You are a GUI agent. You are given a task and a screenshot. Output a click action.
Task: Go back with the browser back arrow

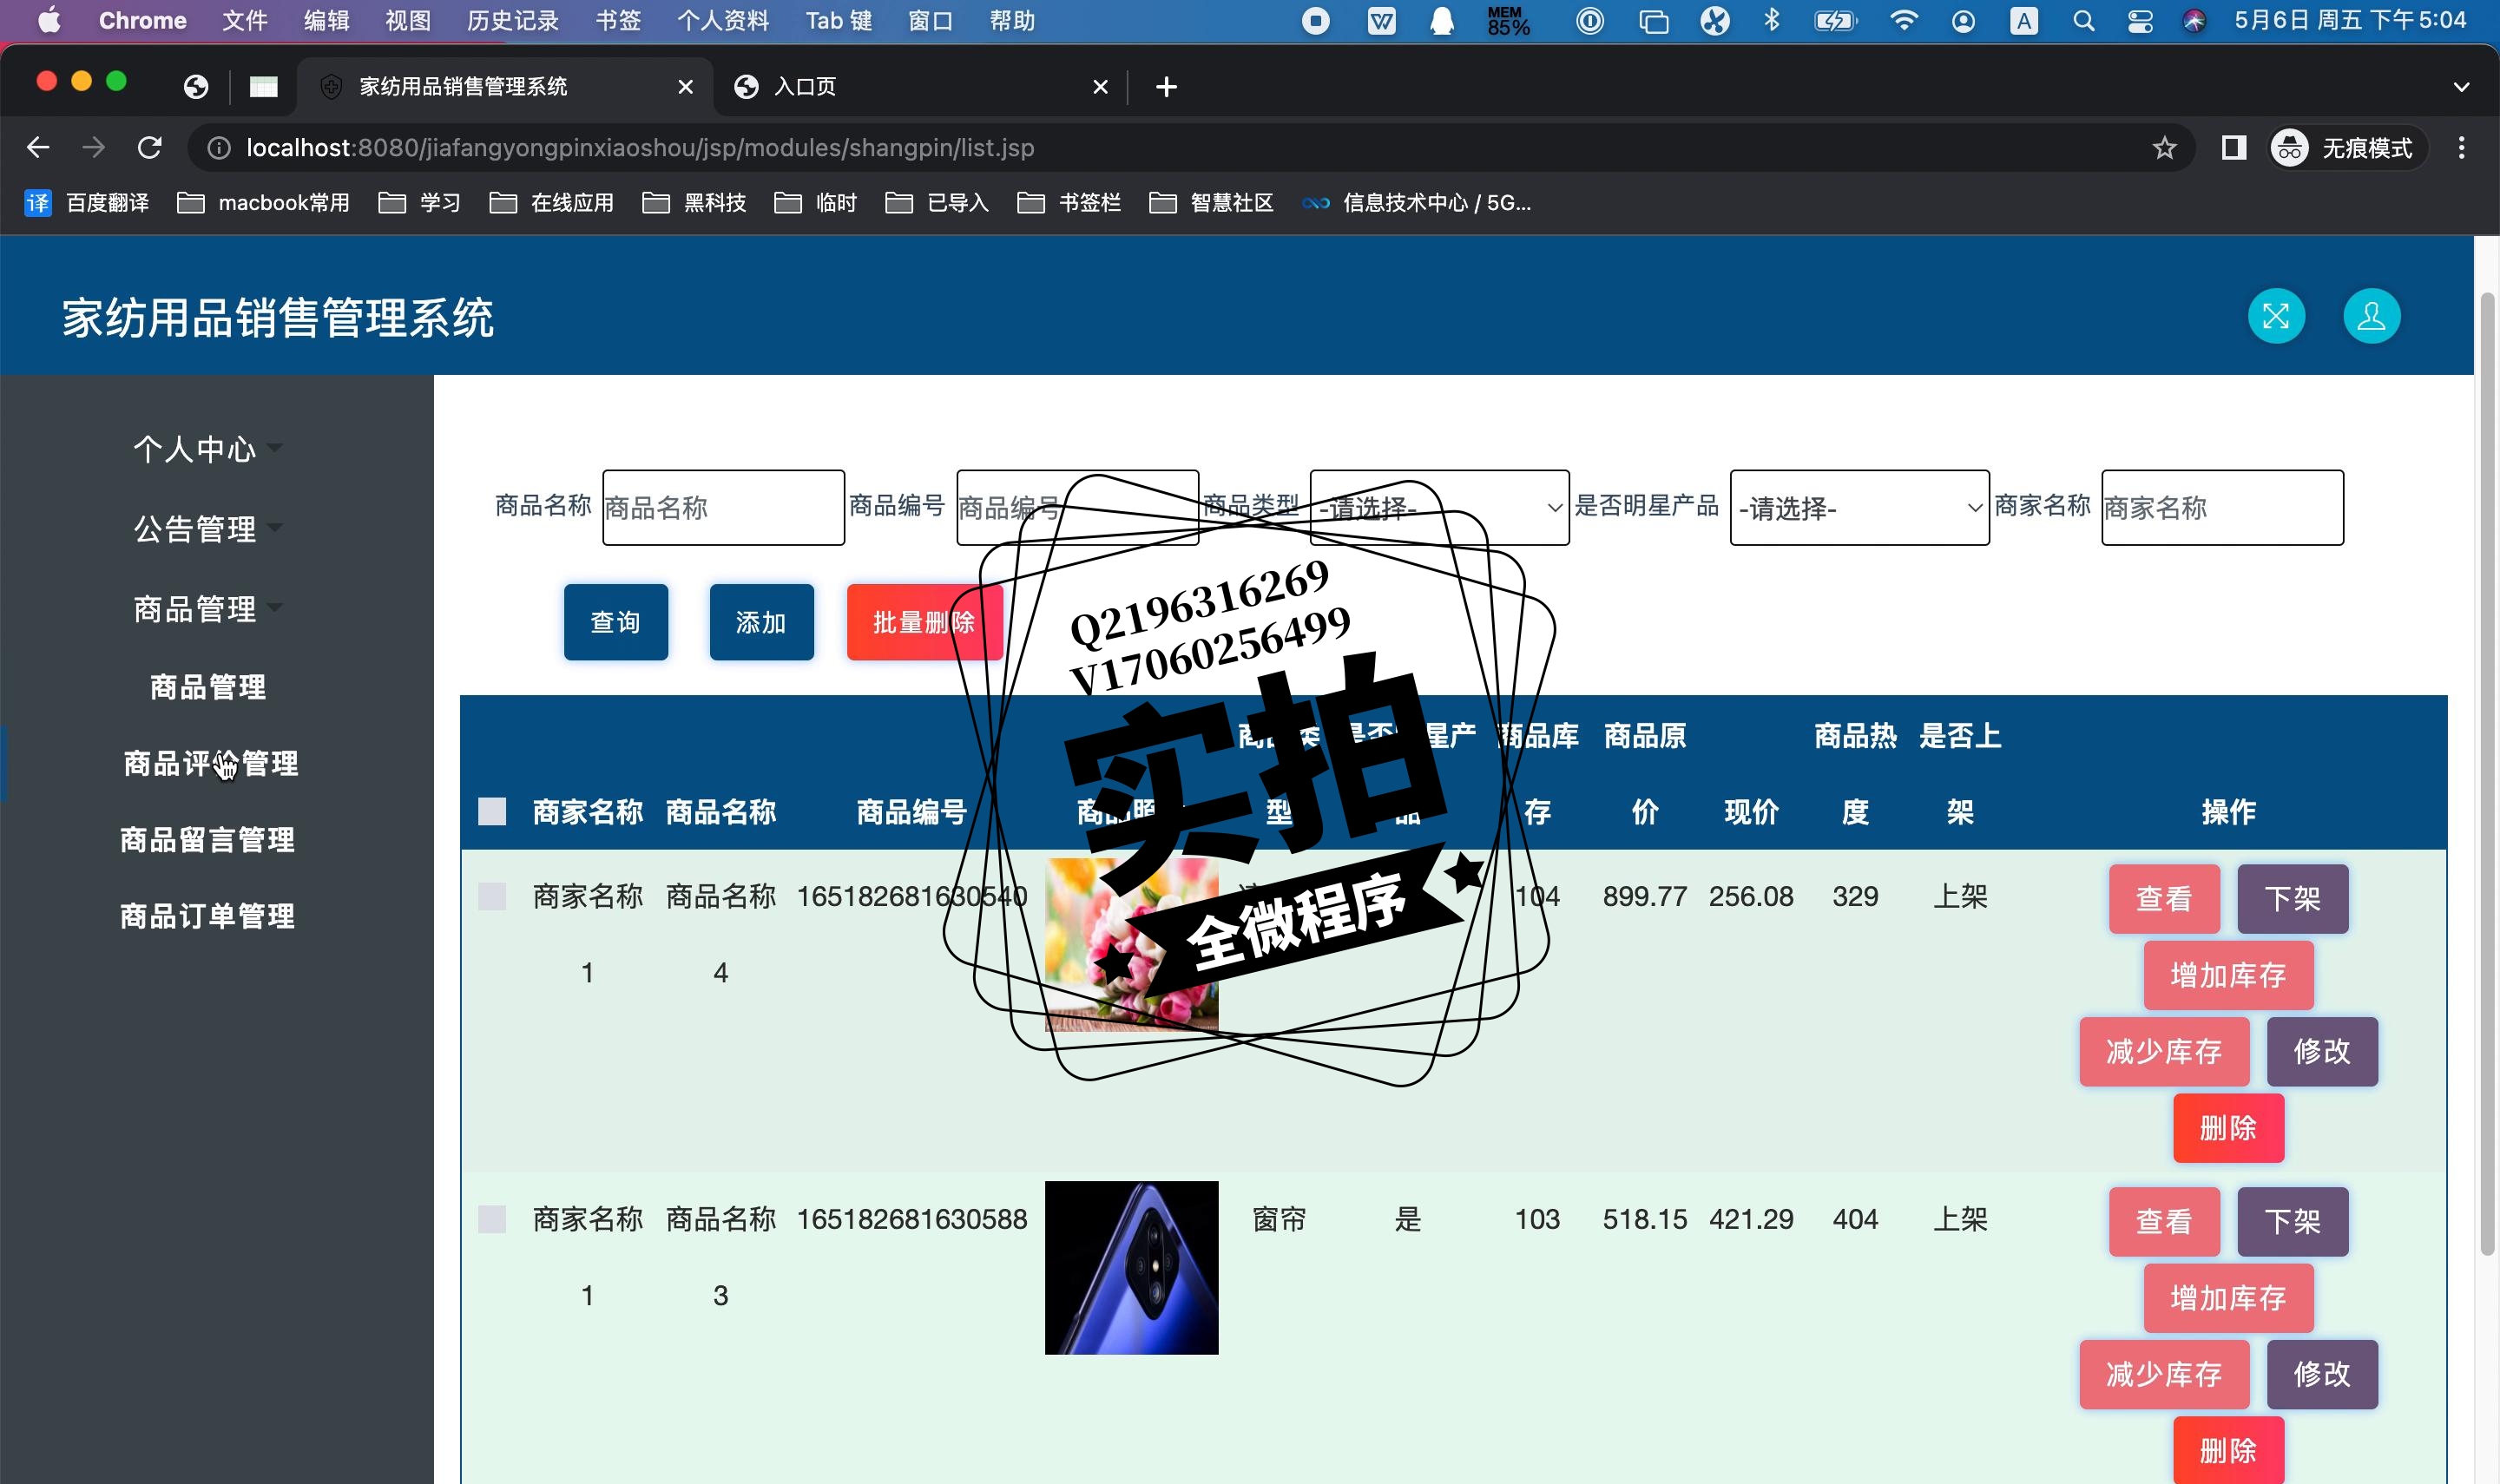(38, 148)
